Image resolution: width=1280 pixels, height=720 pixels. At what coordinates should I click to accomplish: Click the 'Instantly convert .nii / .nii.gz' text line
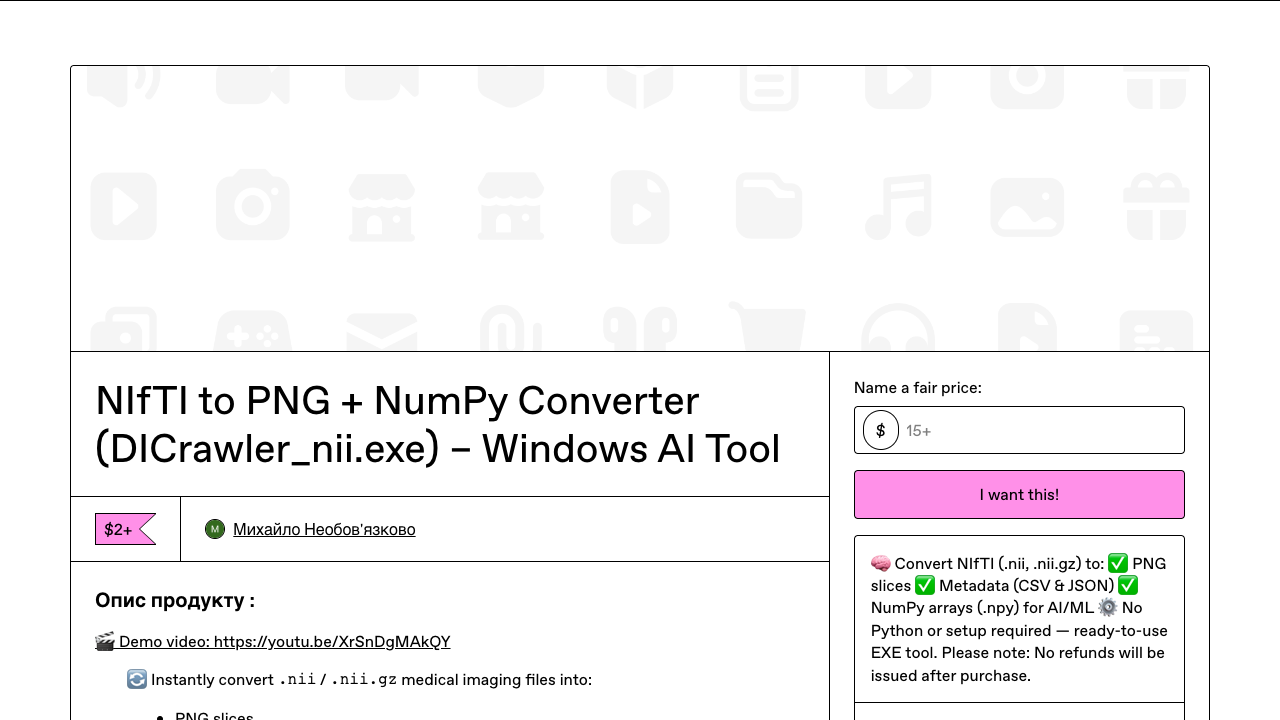pyautogui.click(x=360, y=679)
